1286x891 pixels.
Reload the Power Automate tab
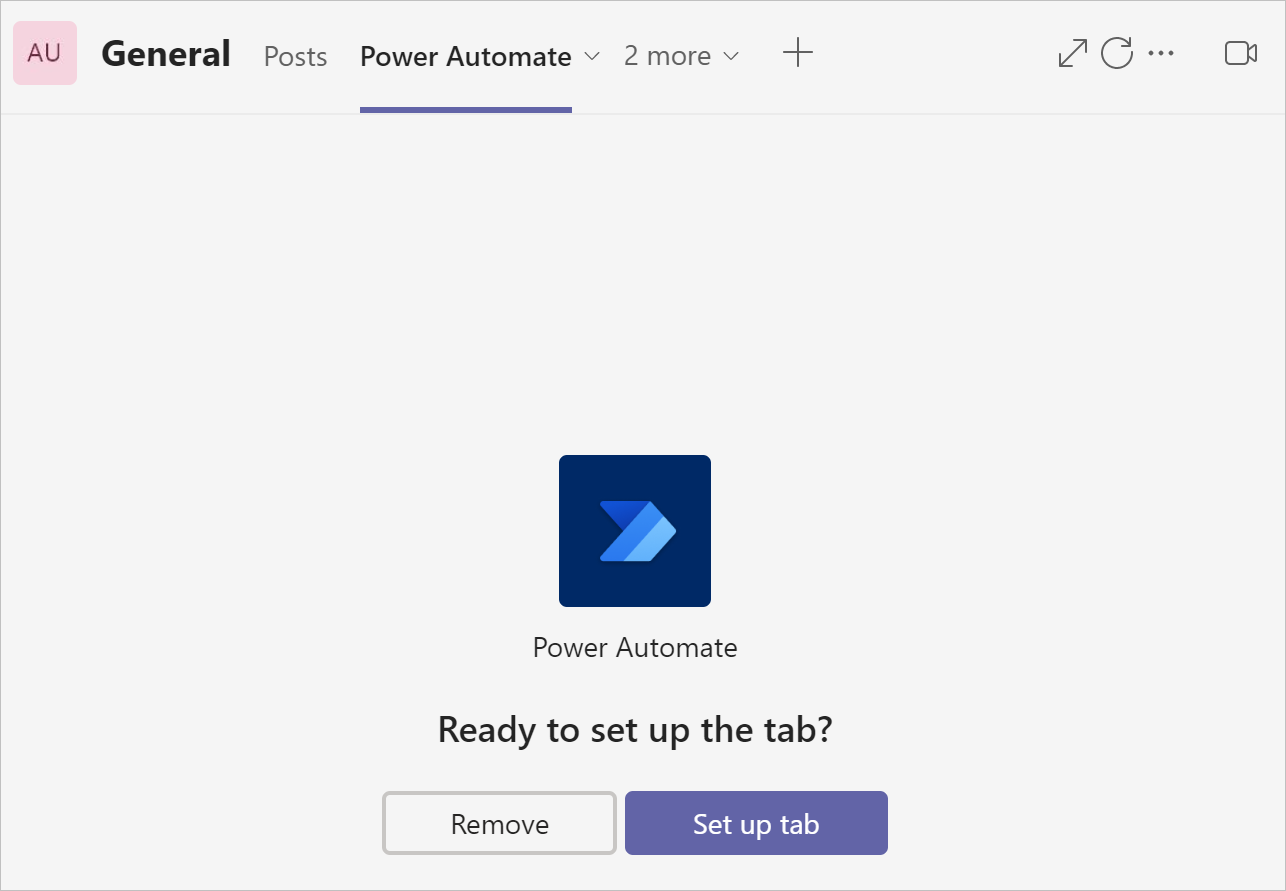tap(1117, 53)
